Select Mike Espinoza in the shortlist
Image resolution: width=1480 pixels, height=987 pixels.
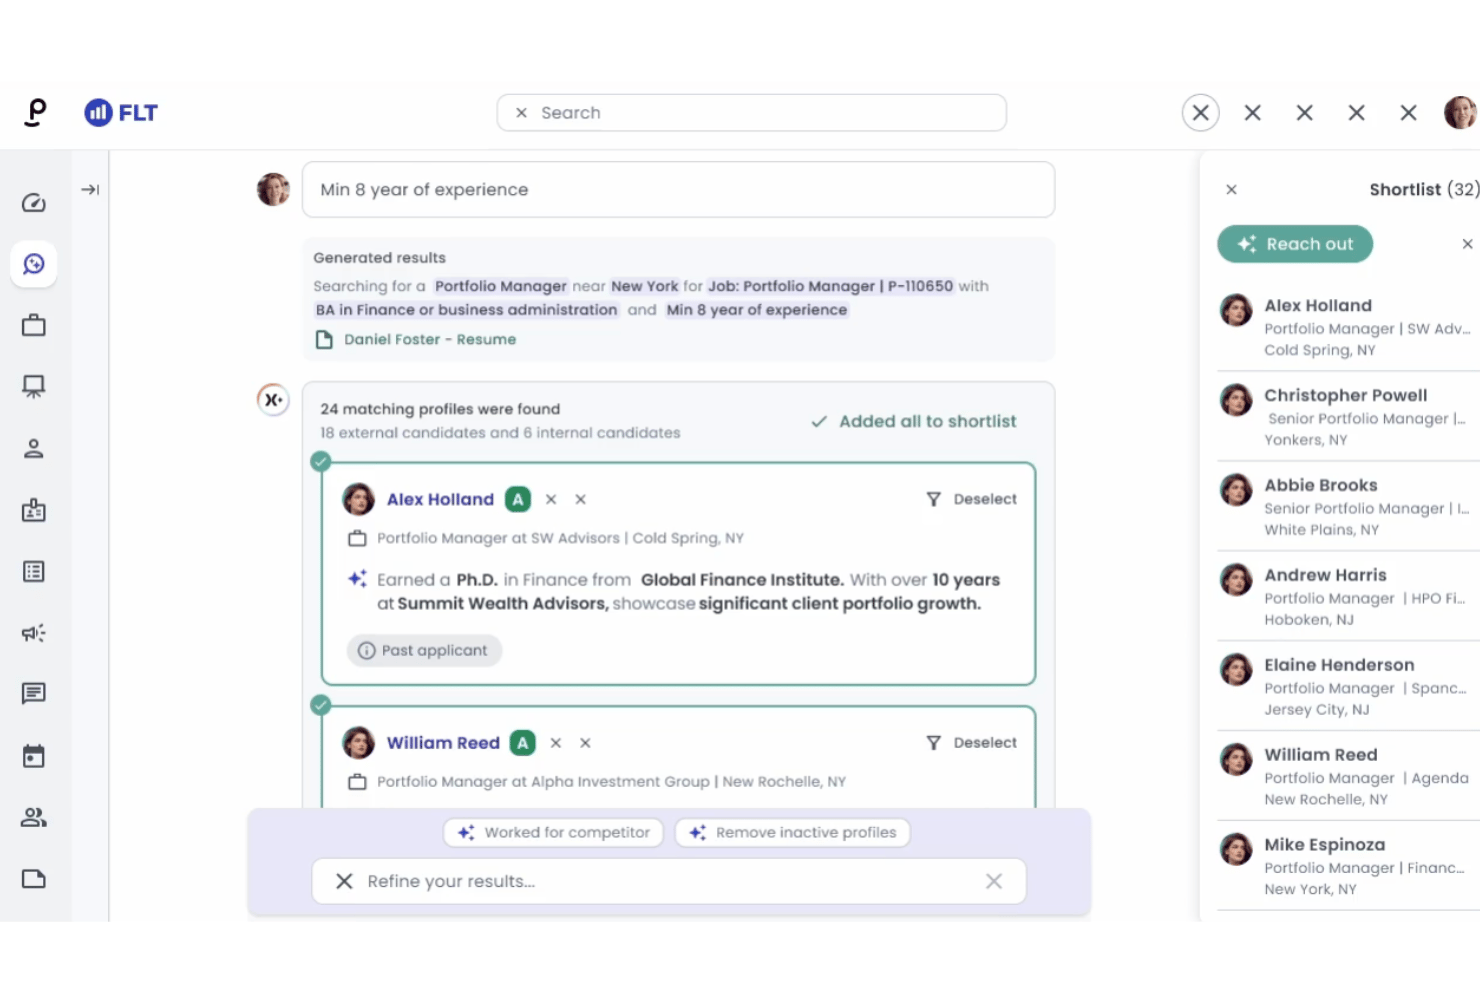click(x=1348, y=866)
